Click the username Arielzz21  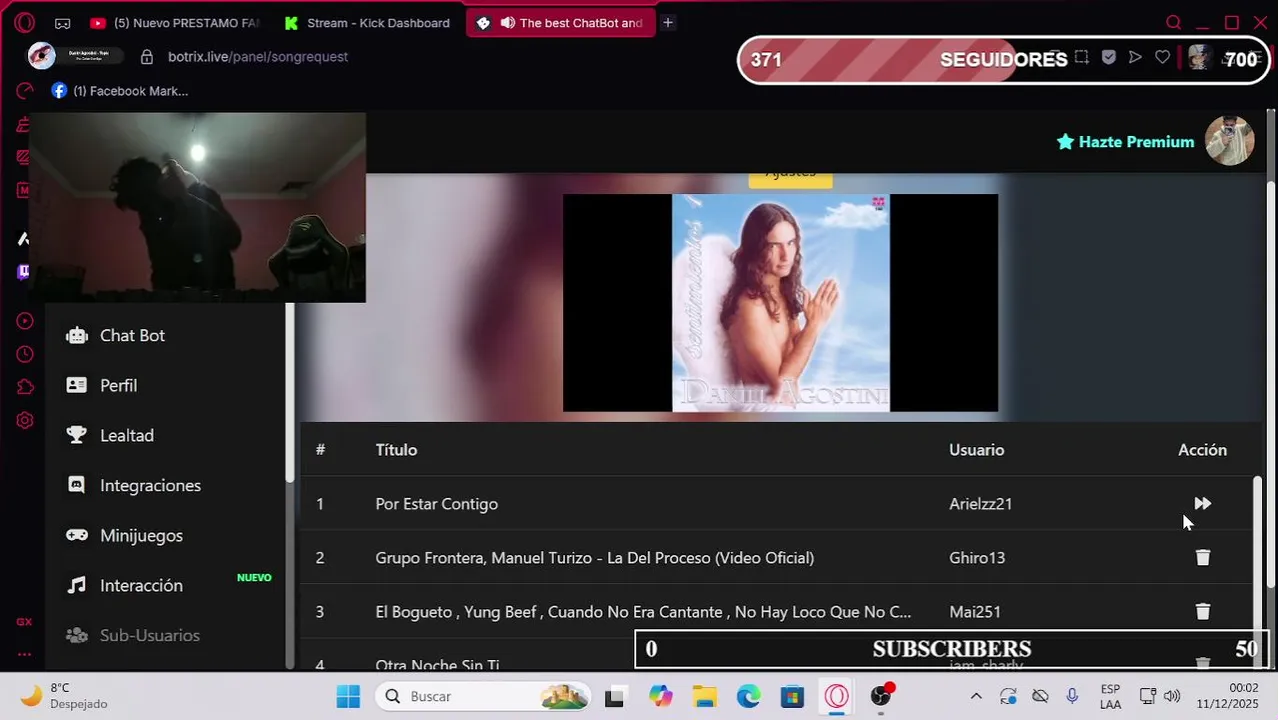pyautogui.click(x=980, y=504)
